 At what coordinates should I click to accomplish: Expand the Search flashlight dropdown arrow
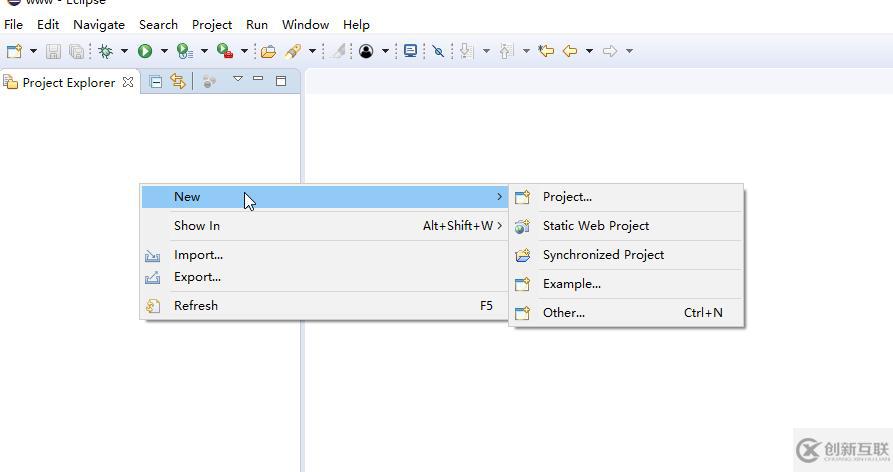pyautogui.click(x=312, y=51)
